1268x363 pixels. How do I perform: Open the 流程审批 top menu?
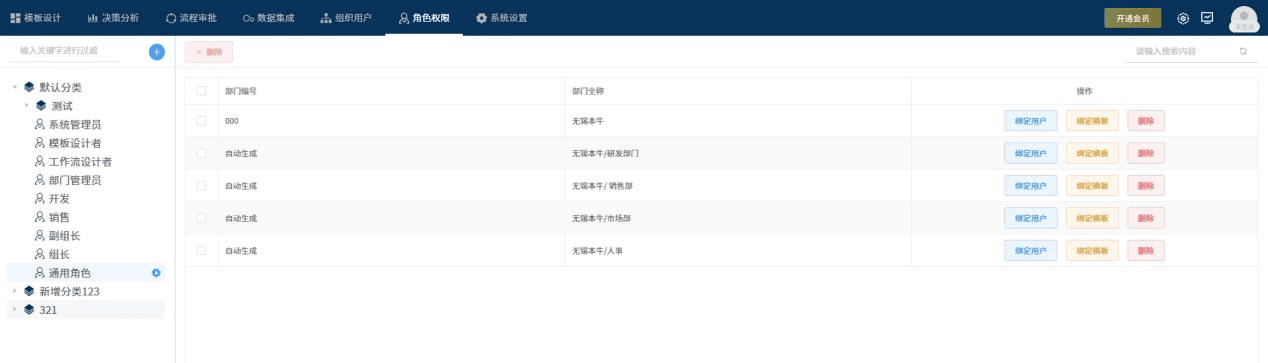tap(191, 18)
